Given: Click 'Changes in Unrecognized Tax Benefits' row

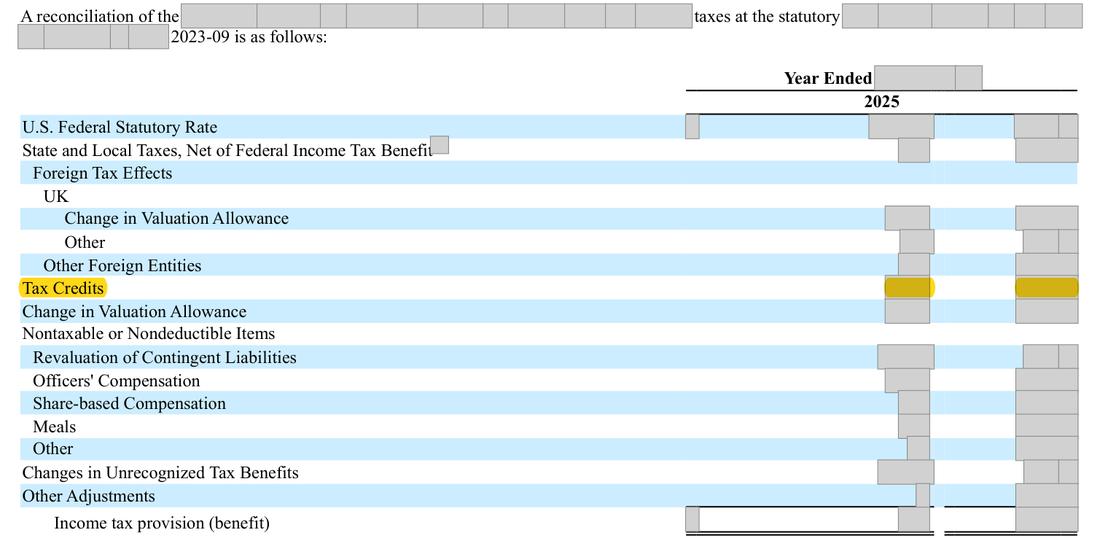Looking at the screenshot, I should tap(160, 473).
